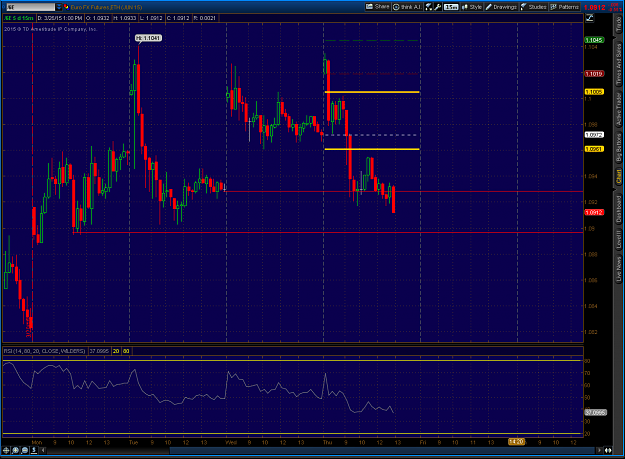Open the Level II side tab
This screenshot has height=459, width=625.
619,240
